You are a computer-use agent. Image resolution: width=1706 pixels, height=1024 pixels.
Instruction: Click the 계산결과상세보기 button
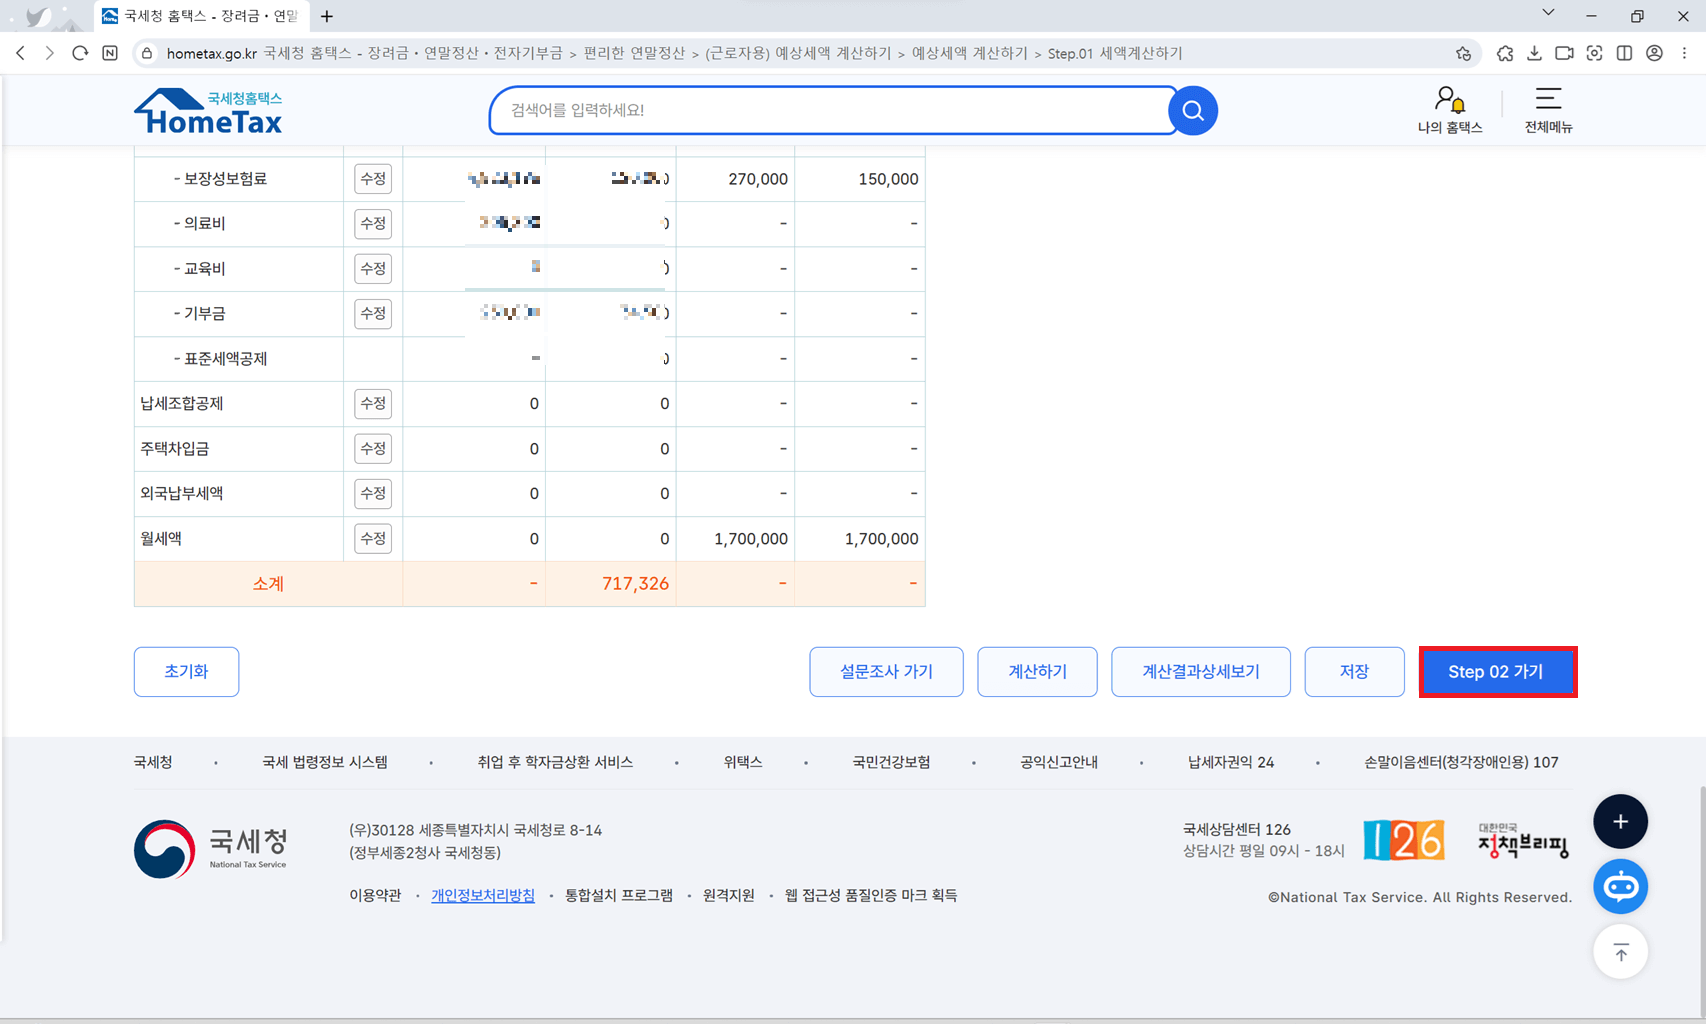click(x=1201, y=672)
